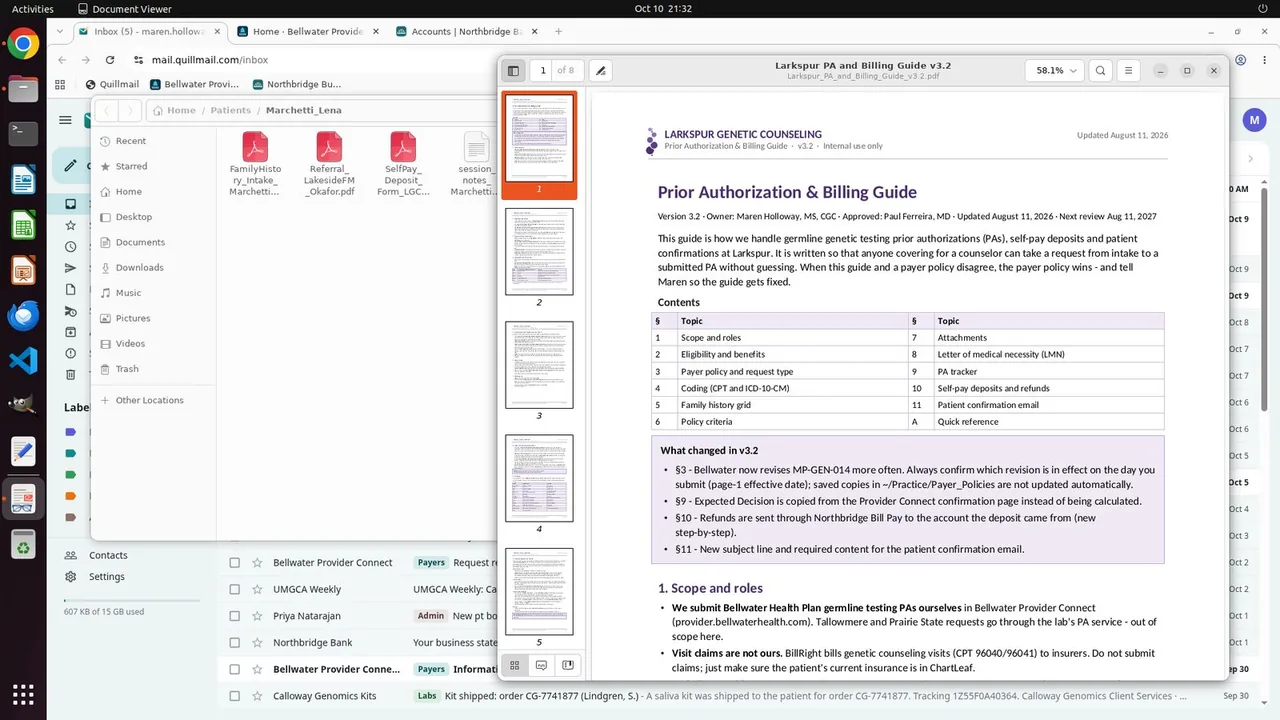Open Activities overview in top bar
1280x720 pixels.
click(x=33, y=9)
